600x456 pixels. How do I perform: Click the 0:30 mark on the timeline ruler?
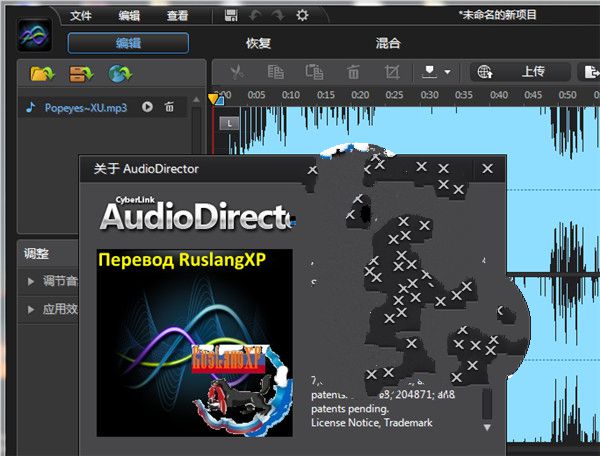pyautogui.click(x=429, y=95)
